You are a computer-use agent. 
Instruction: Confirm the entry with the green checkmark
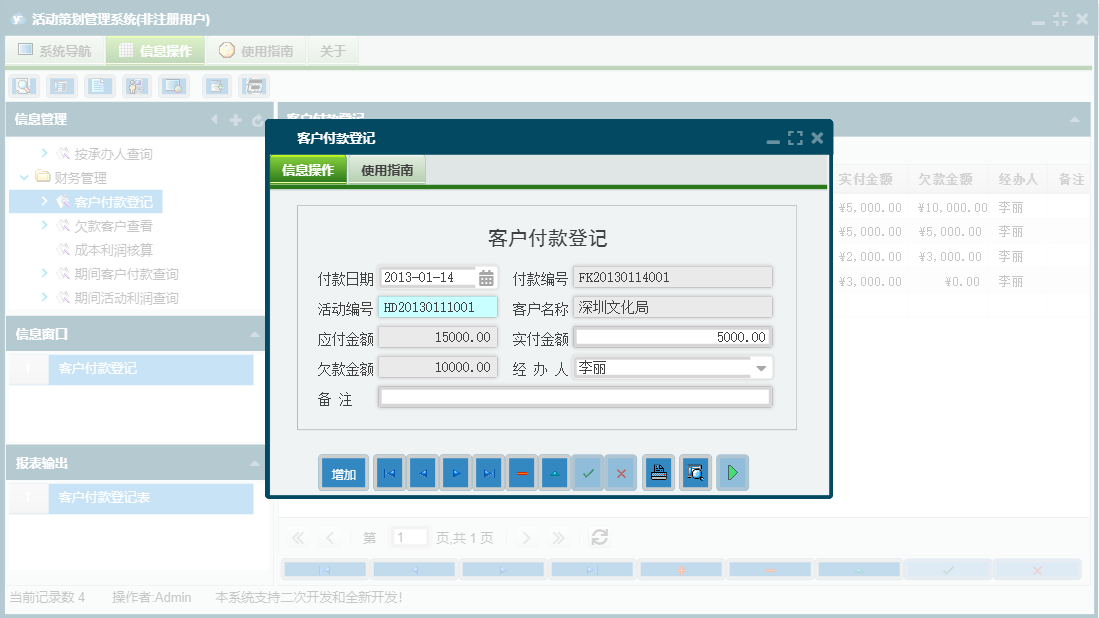click(x=588, y=472)
